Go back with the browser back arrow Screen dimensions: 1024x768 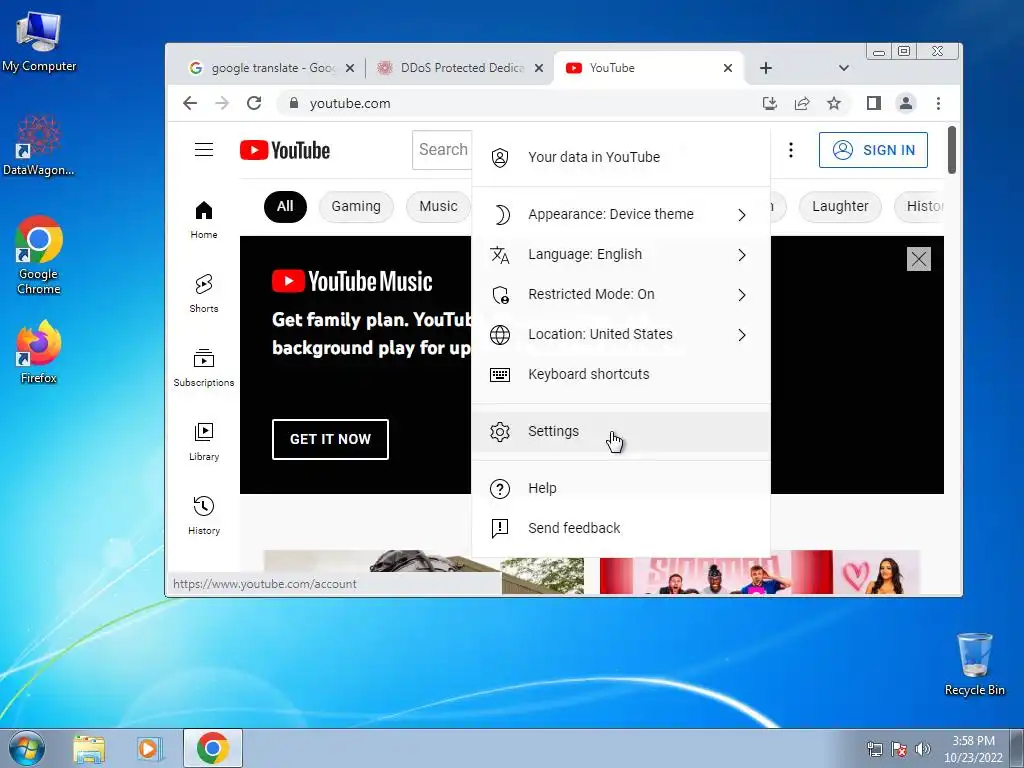point(190,103)
